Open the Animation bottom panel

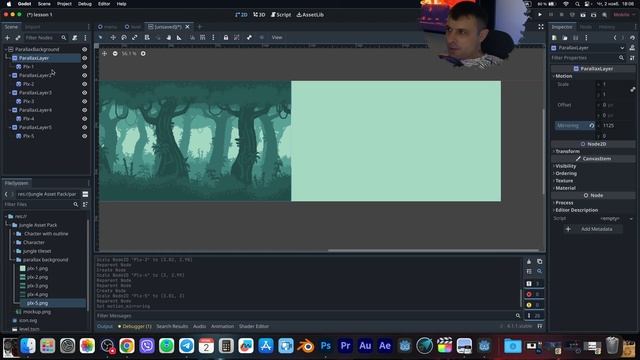222,326
